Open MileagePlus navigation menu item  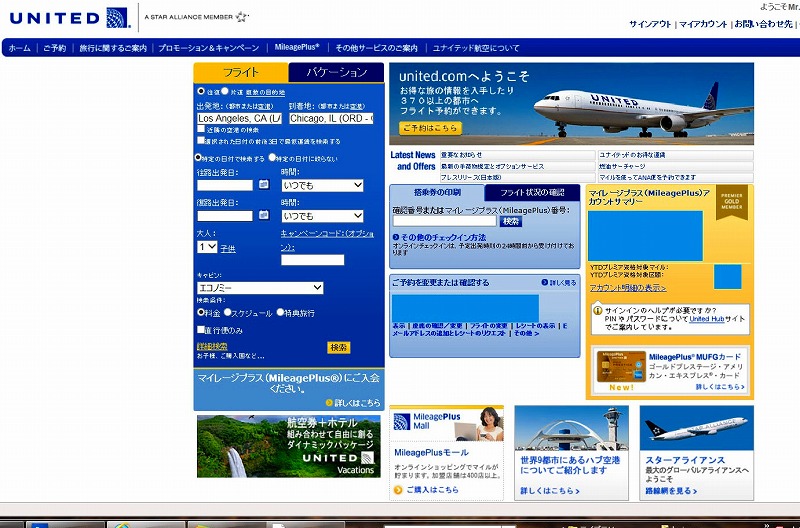point(297,47)
